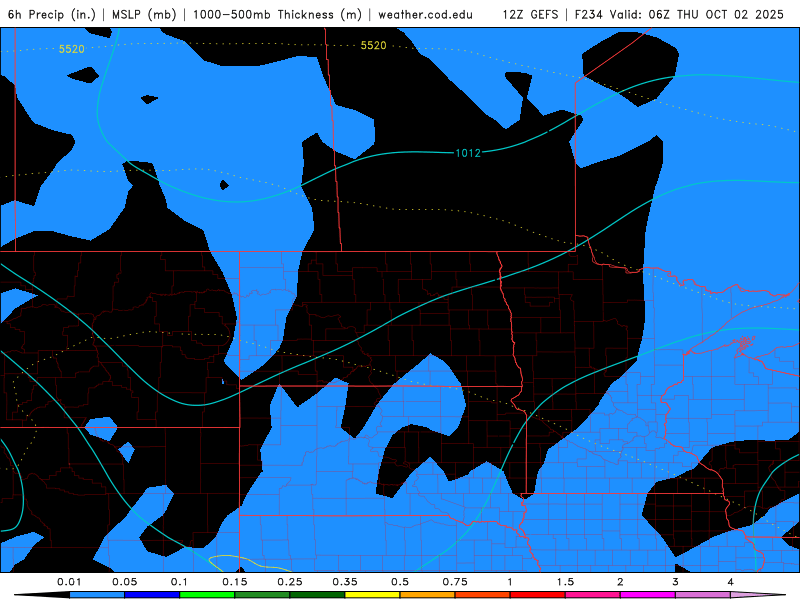Click the bright green 0.1 legend swatch
The image size is (800, 600).
(207, 595)
